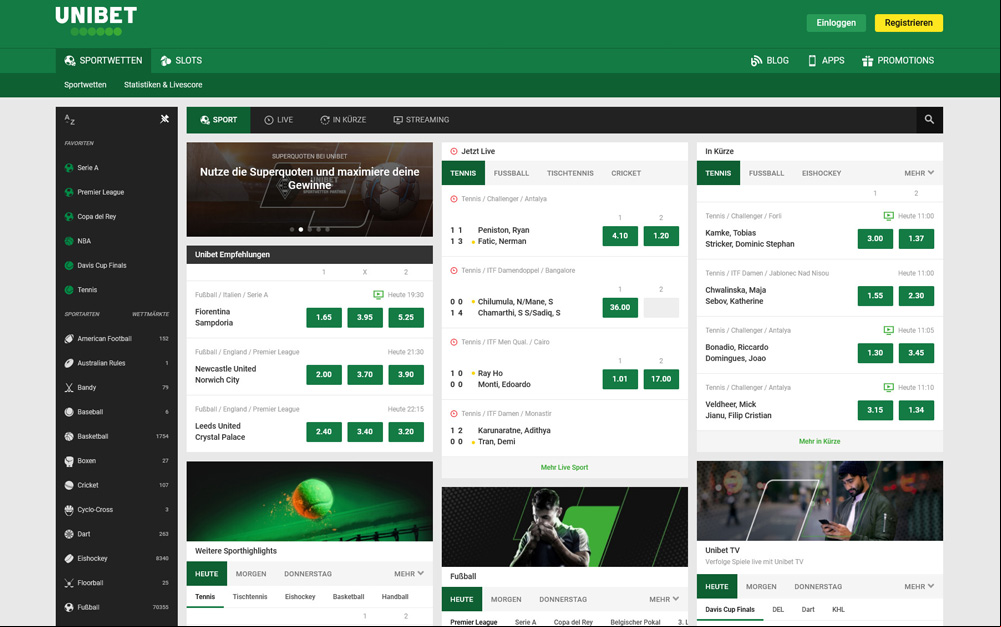
Task: Switch to the LIVE tab
Action: point(279,120)
